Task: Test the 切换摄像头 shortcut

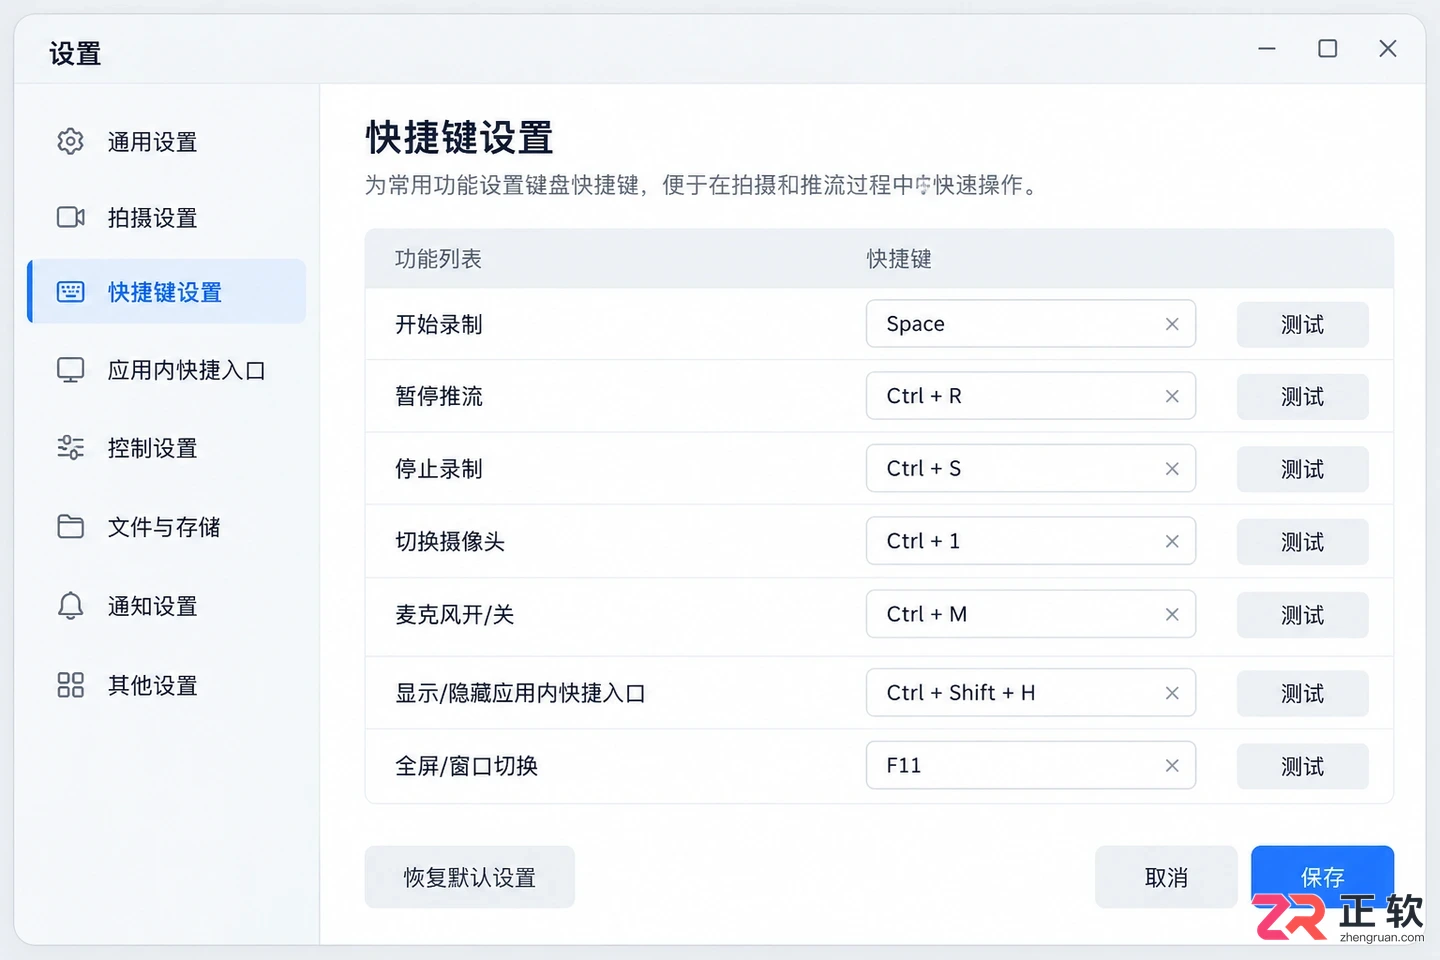Action: click(1302, 542)
